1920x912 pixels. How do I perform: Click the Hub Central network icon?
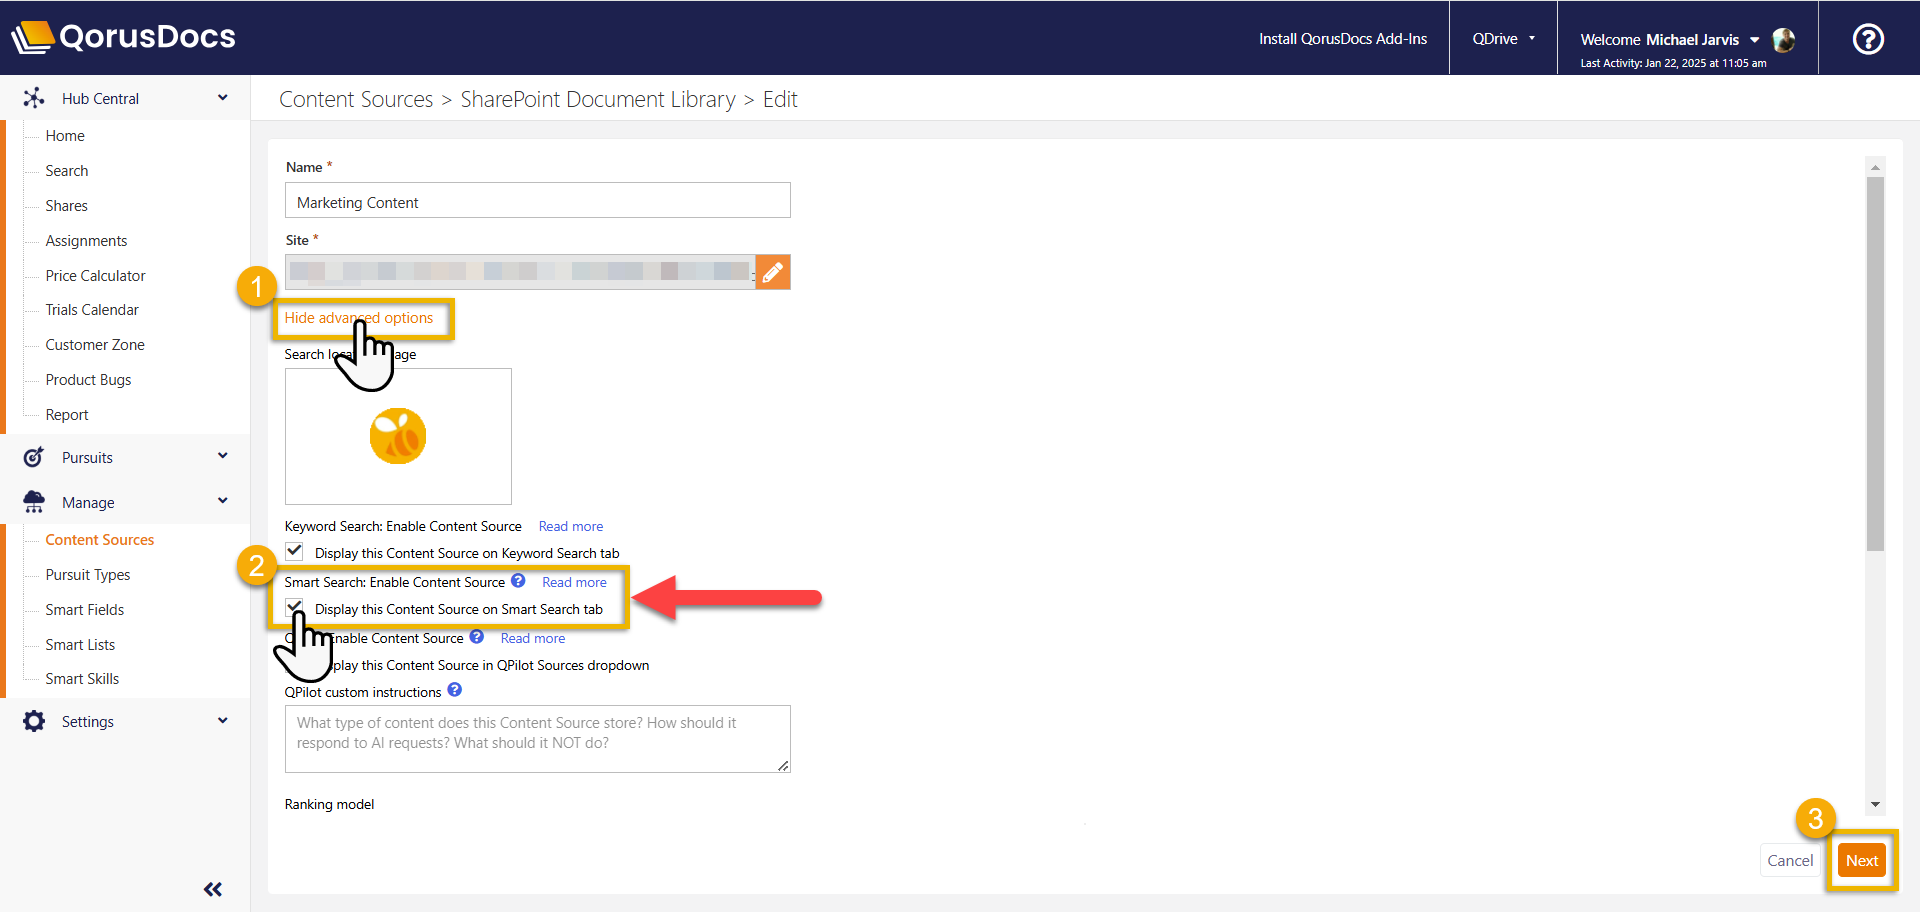pyautogui.click(x=34, y=98)
